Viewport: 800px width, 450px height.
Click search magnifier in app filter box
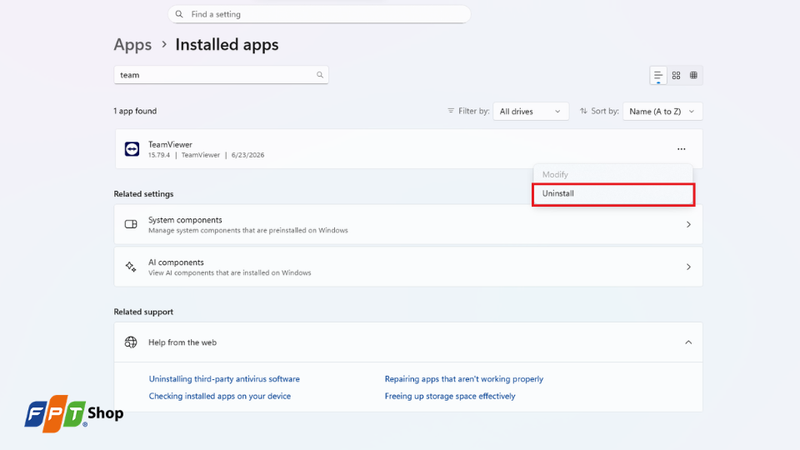coord(320,75)
